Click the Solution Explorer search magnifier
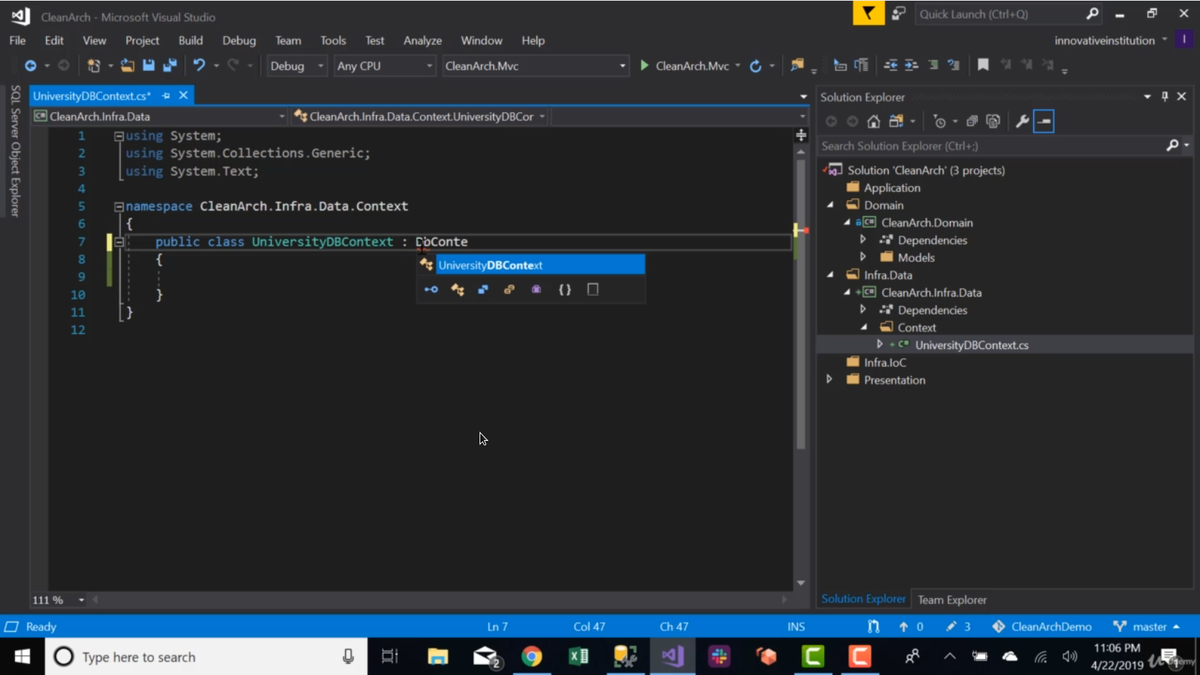Screen dimensions: 1200x675 pos(1173,146)
